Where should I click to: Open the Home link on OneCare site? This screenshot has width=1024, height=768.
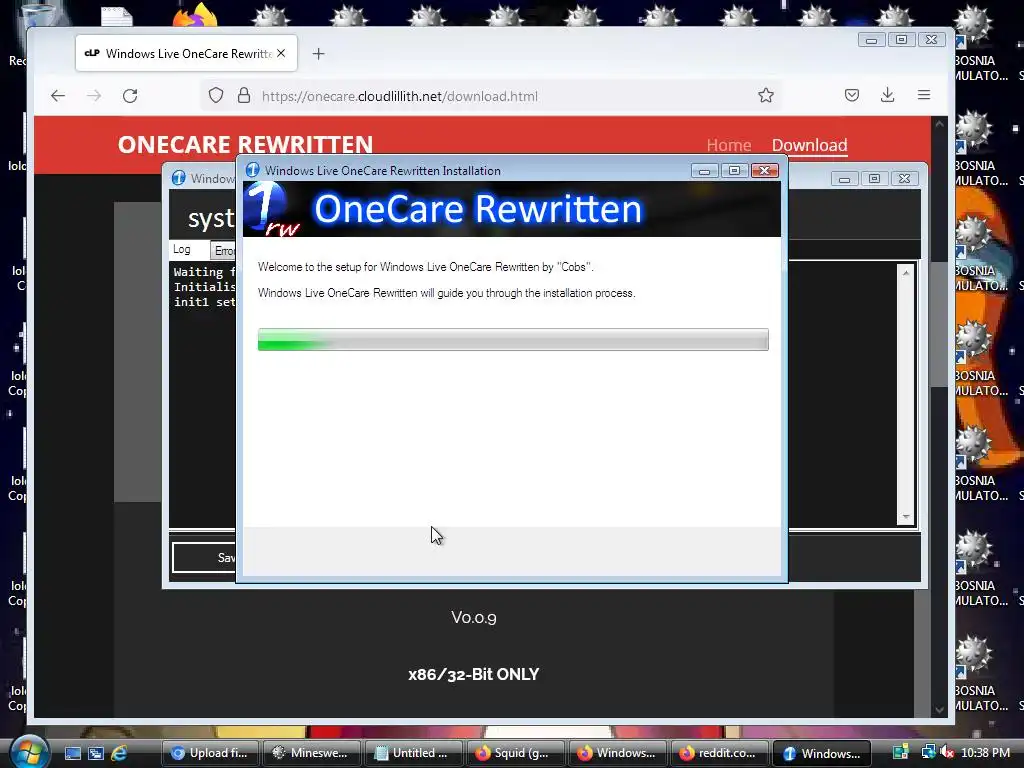729,145
